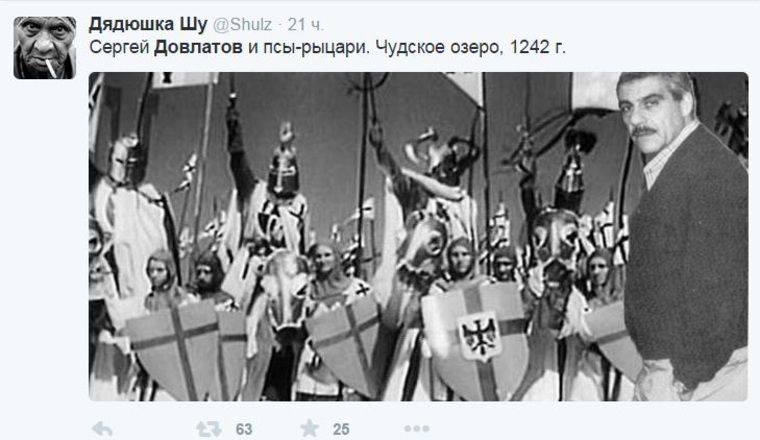
Task: Click the display name Дядюшка Шу
Action: coord(148,24)
